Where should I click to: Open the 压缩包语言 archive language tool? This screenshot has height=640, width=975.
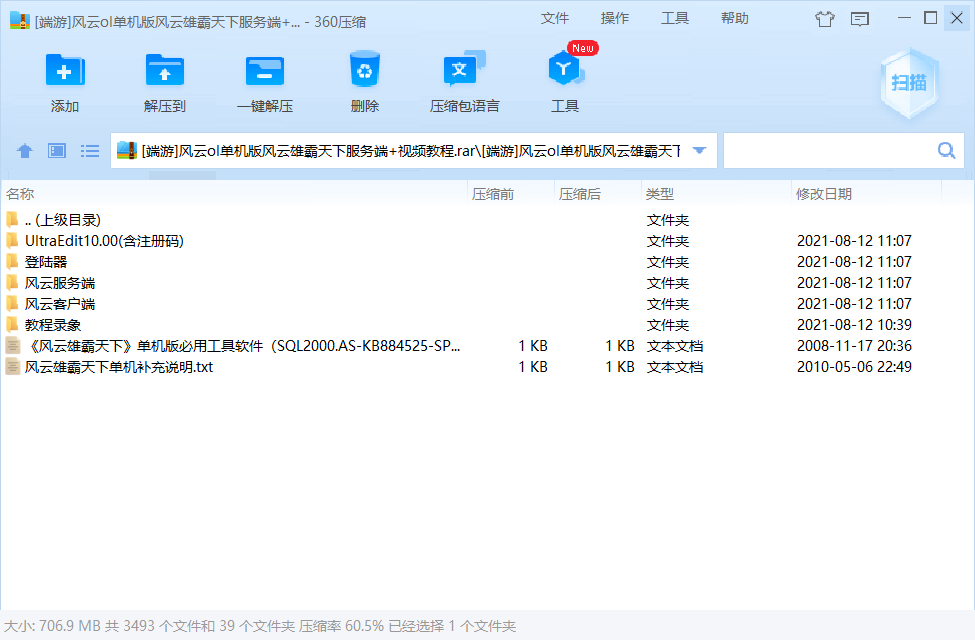click(464, 69)
